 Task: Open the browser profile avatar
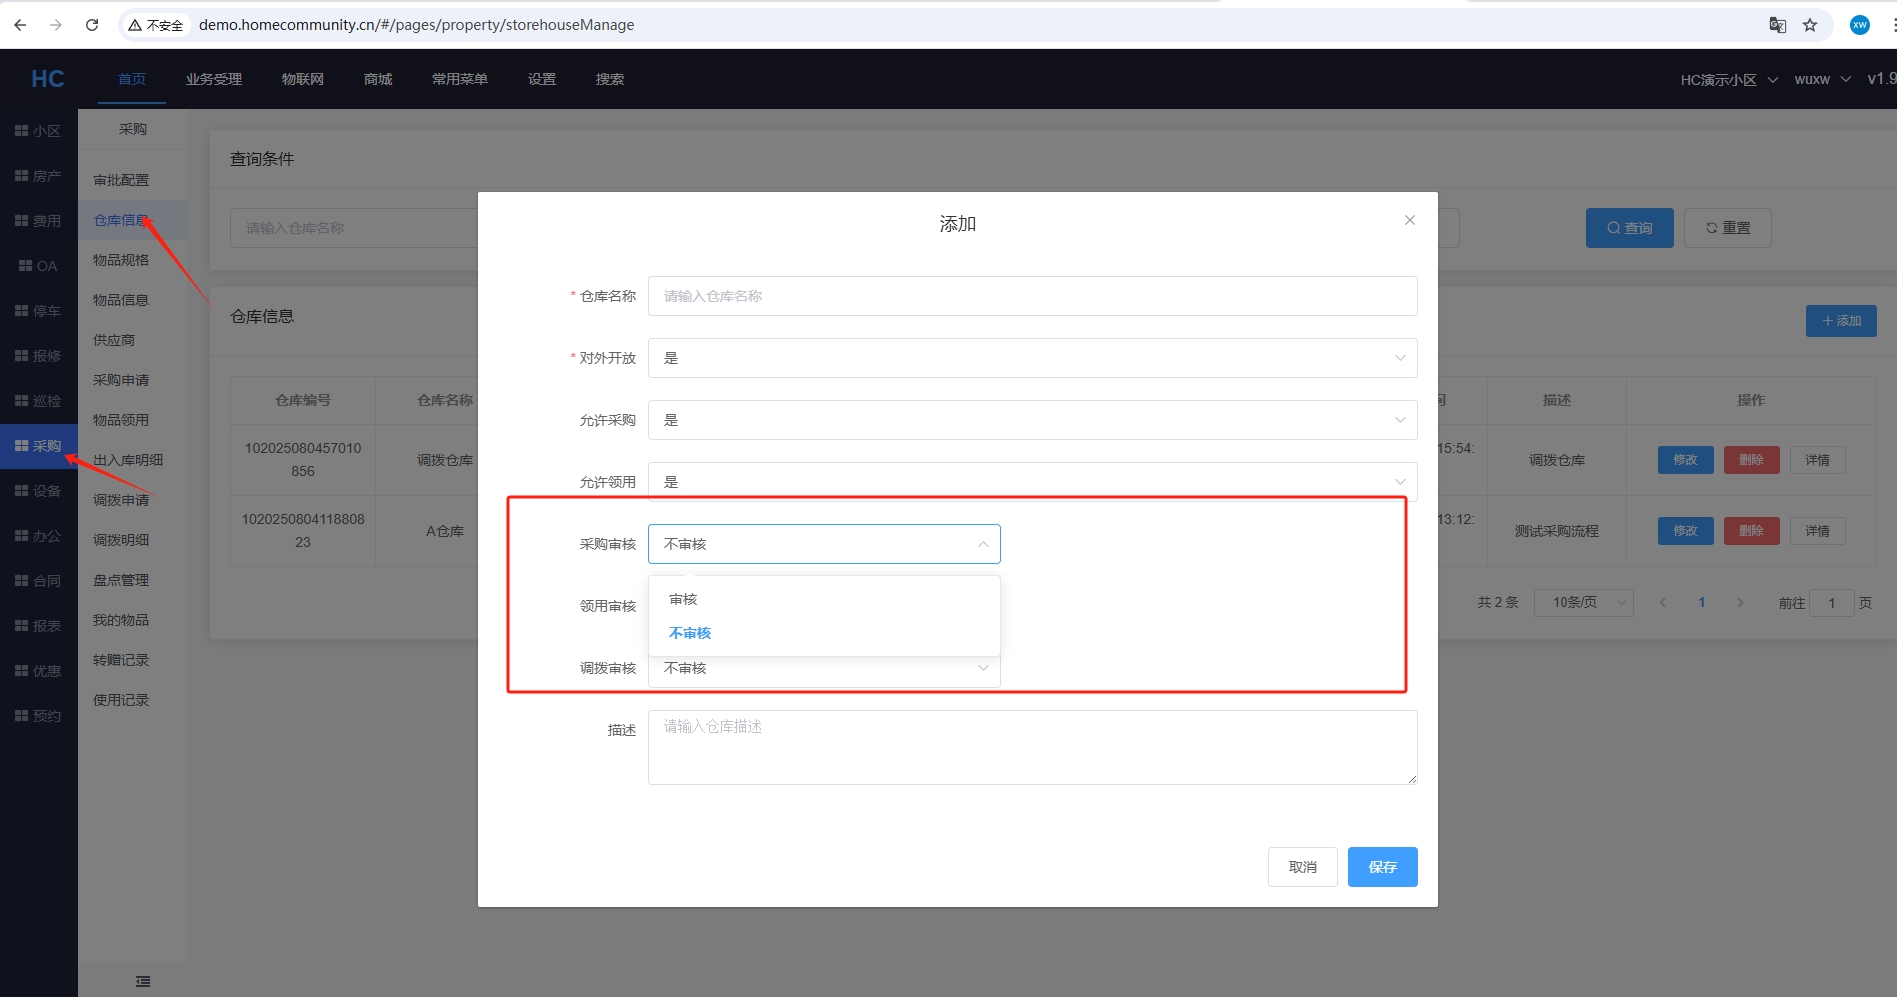point(1860,25)
